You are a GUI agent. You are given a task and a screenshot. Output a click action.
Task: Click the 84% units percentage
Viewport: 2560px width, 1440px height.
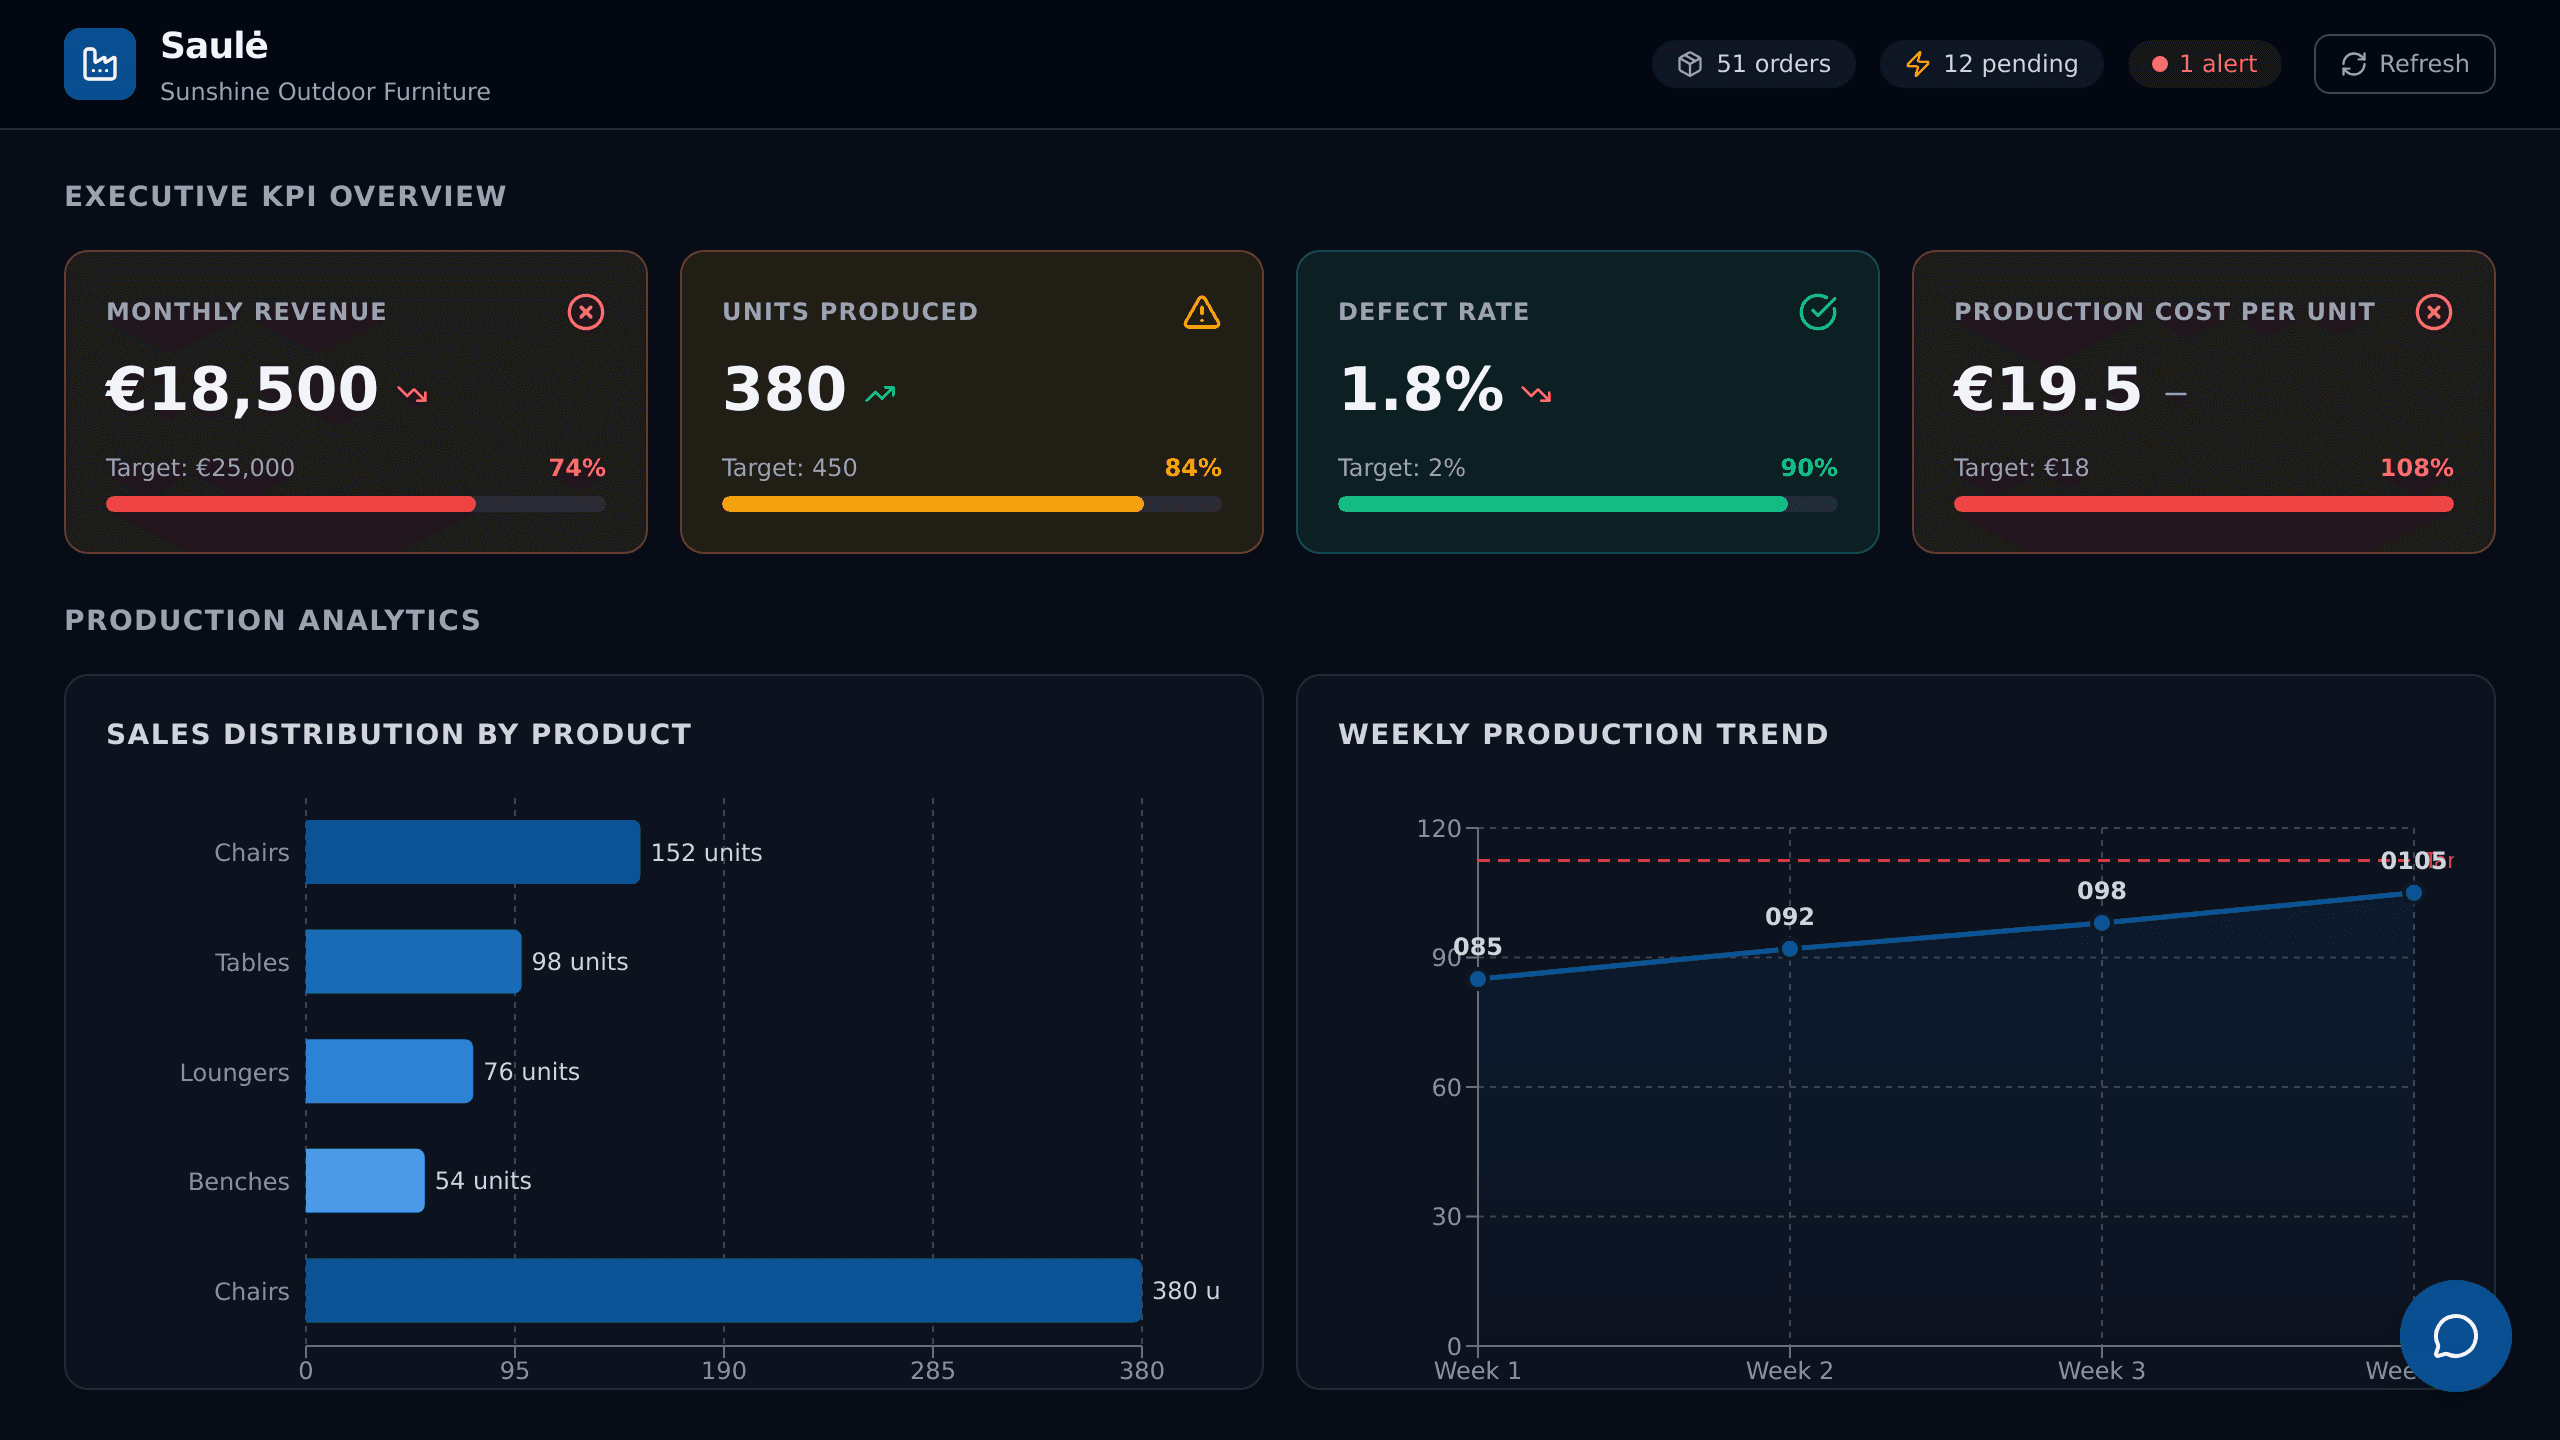point(1193,468)
